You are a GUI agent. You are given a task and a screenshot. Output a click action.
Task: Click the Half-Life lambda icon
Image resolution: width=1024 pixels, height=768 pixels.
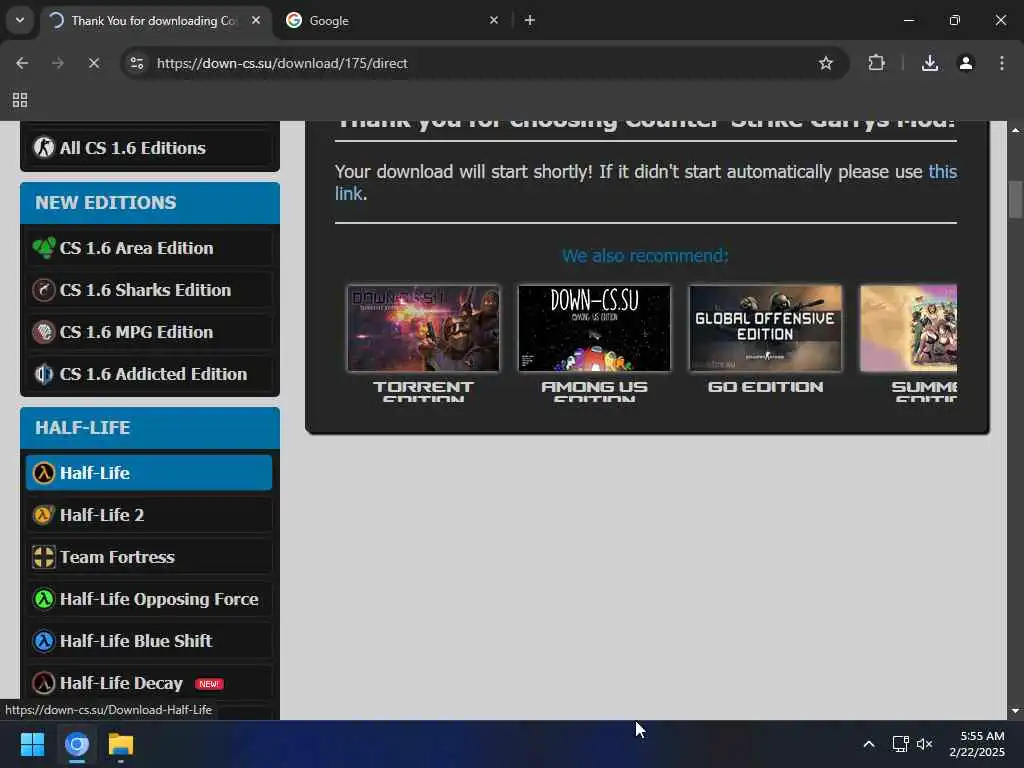coord(44,473)
